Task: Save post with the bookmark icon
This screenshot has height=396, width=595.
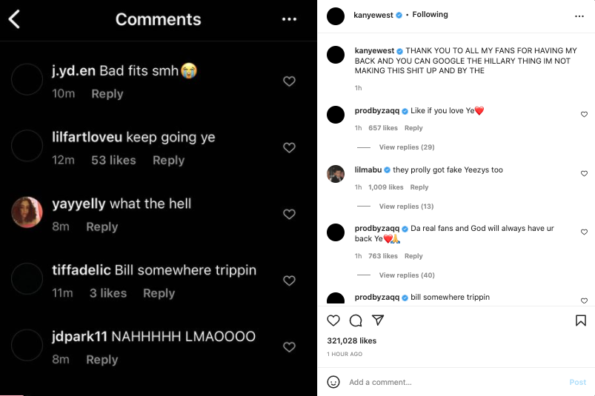Action: pos(581,321)
